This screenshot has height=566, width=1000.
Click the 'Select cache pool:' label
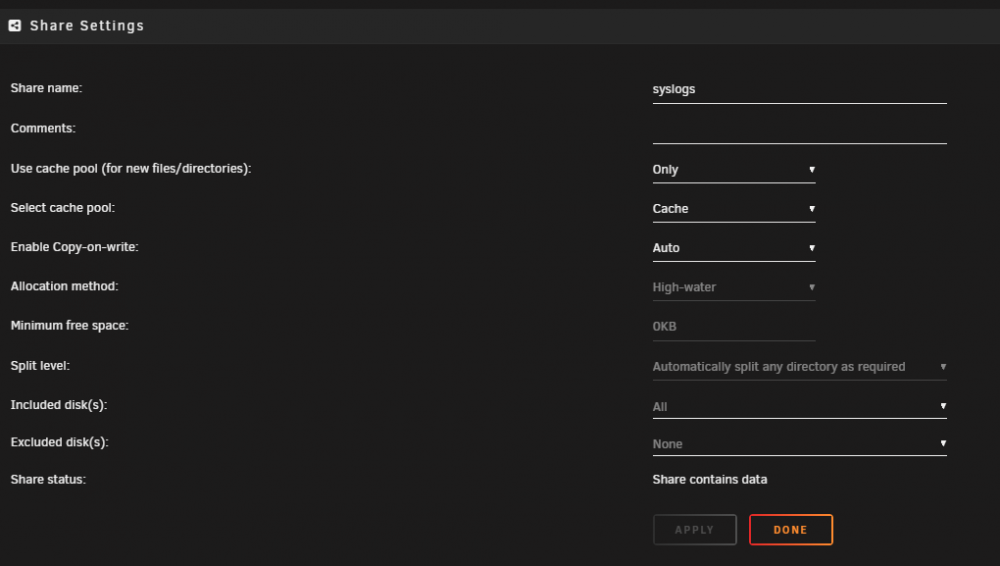pos(62,207)
